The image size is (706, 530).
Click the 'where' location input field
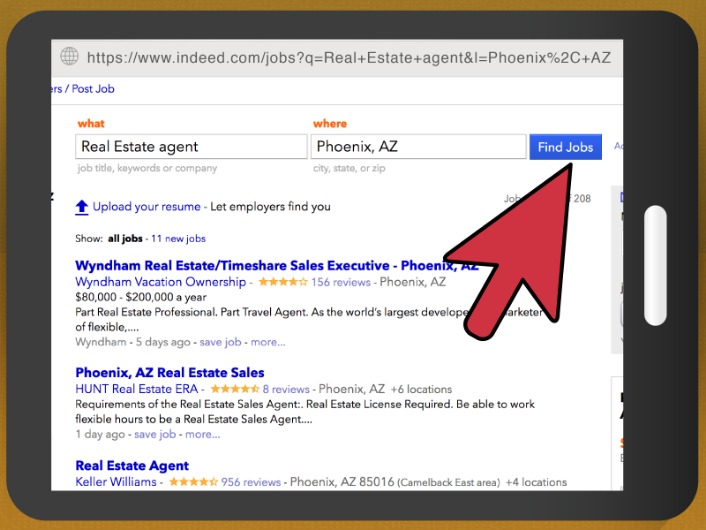418,147
